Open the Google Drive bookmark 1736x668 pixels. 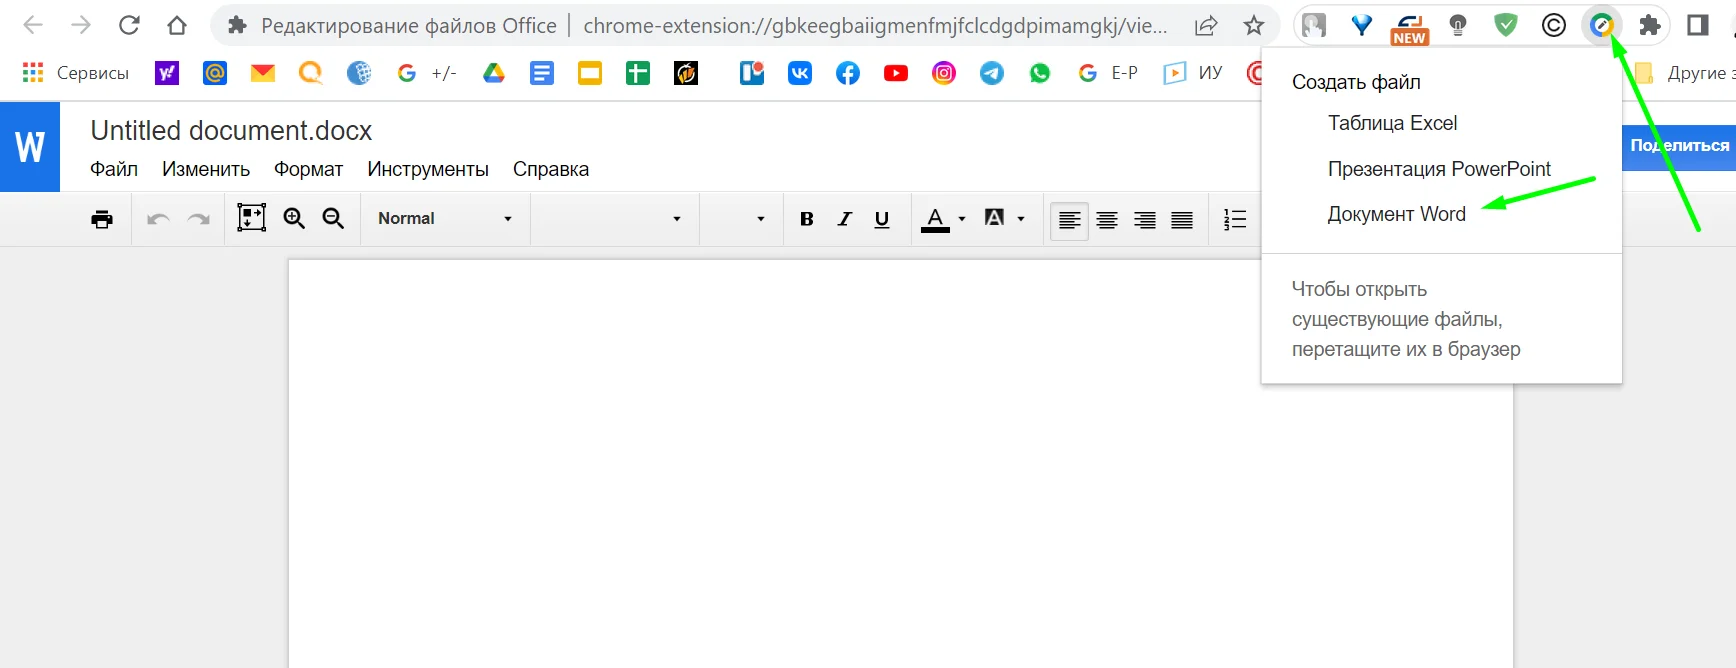click(494, 73)
